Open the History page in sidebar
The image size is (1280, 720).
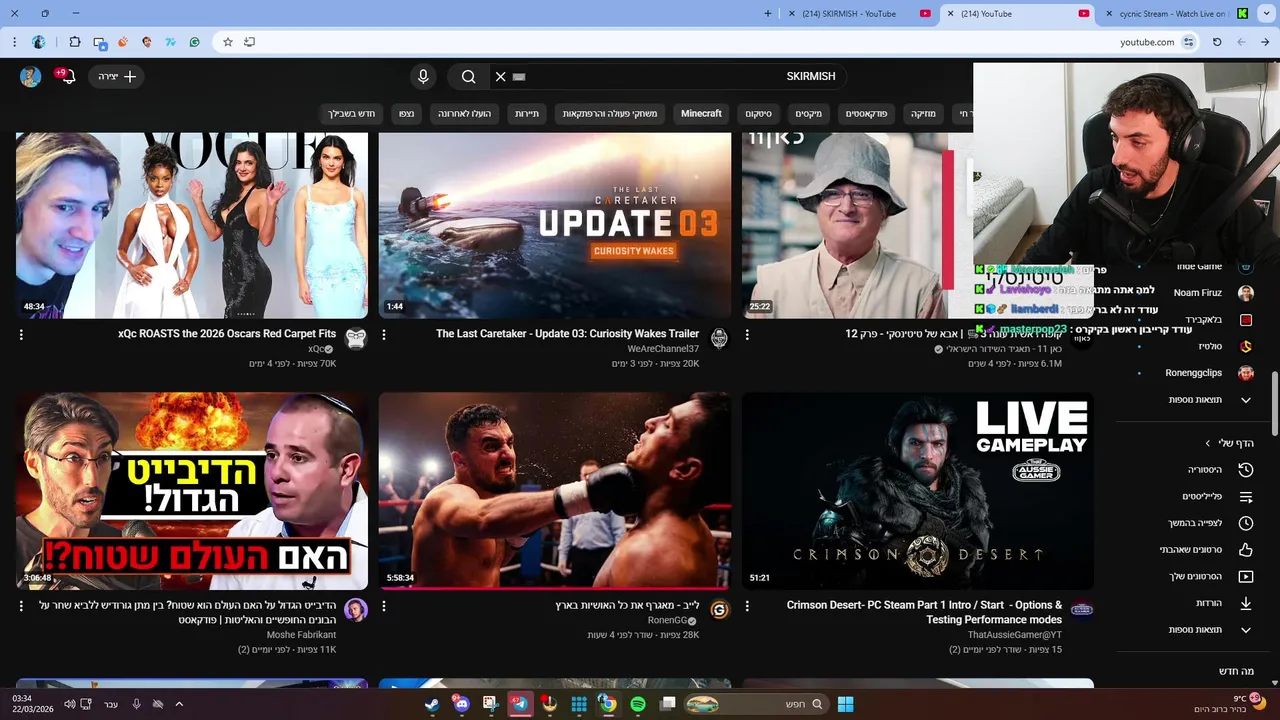click(1218, 469)
